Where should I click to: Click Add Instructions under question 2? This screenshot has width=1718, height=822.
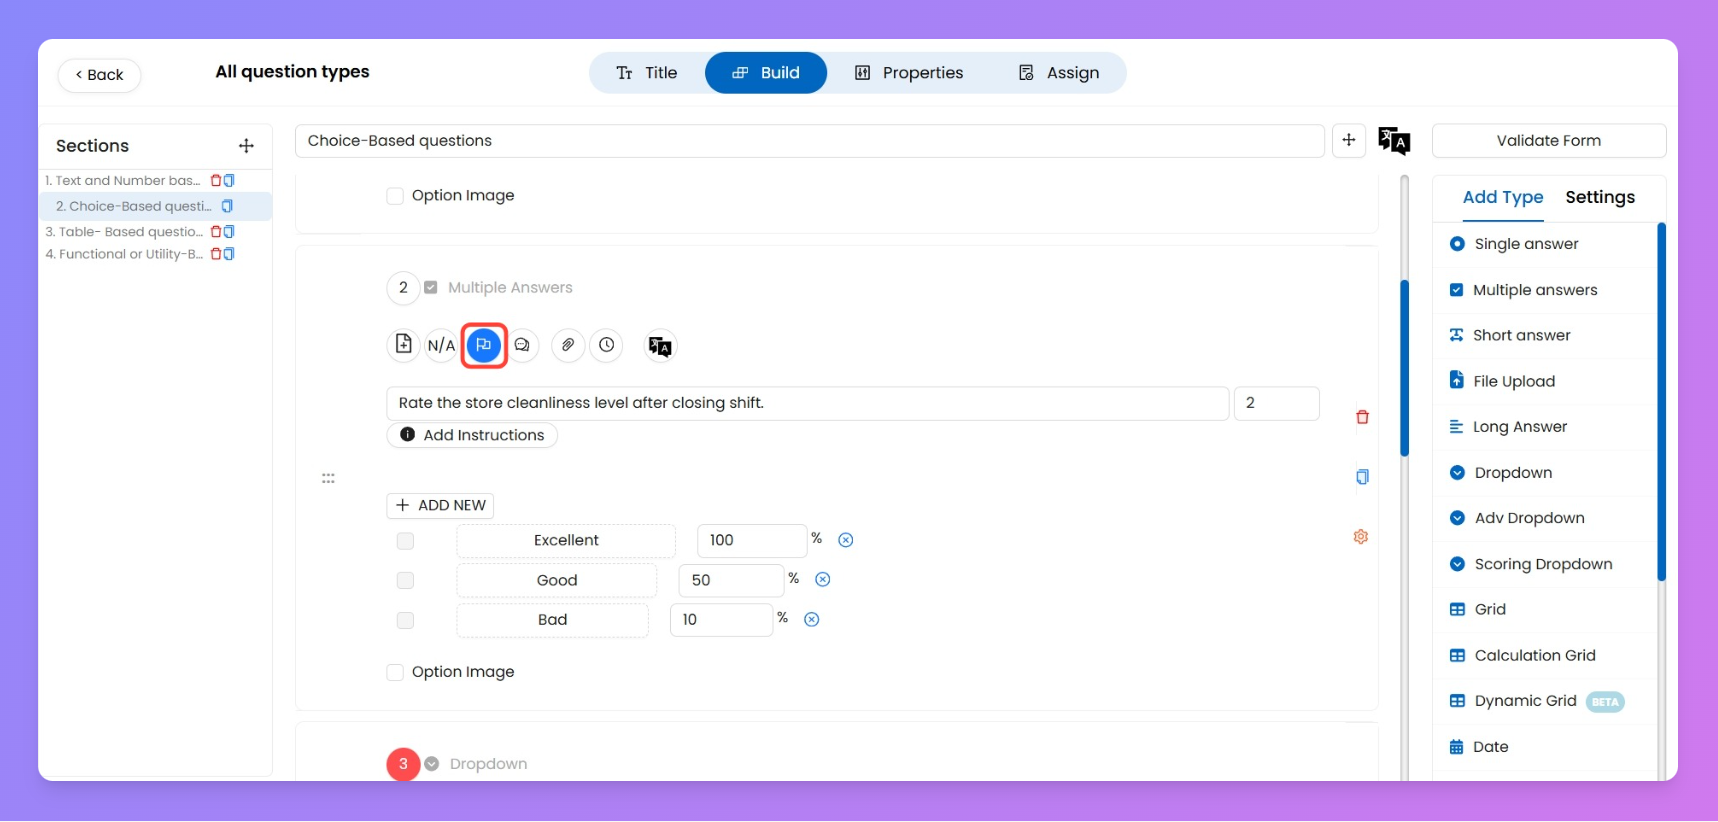coord(472,435)
